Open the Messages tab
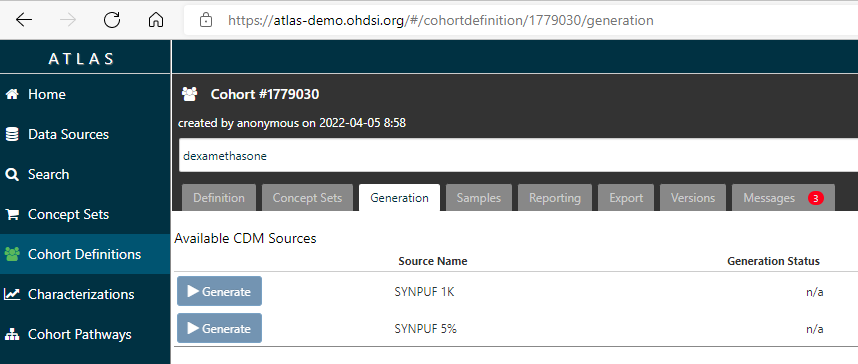This screenshot has height=364, width=858. tap(784, 198)
